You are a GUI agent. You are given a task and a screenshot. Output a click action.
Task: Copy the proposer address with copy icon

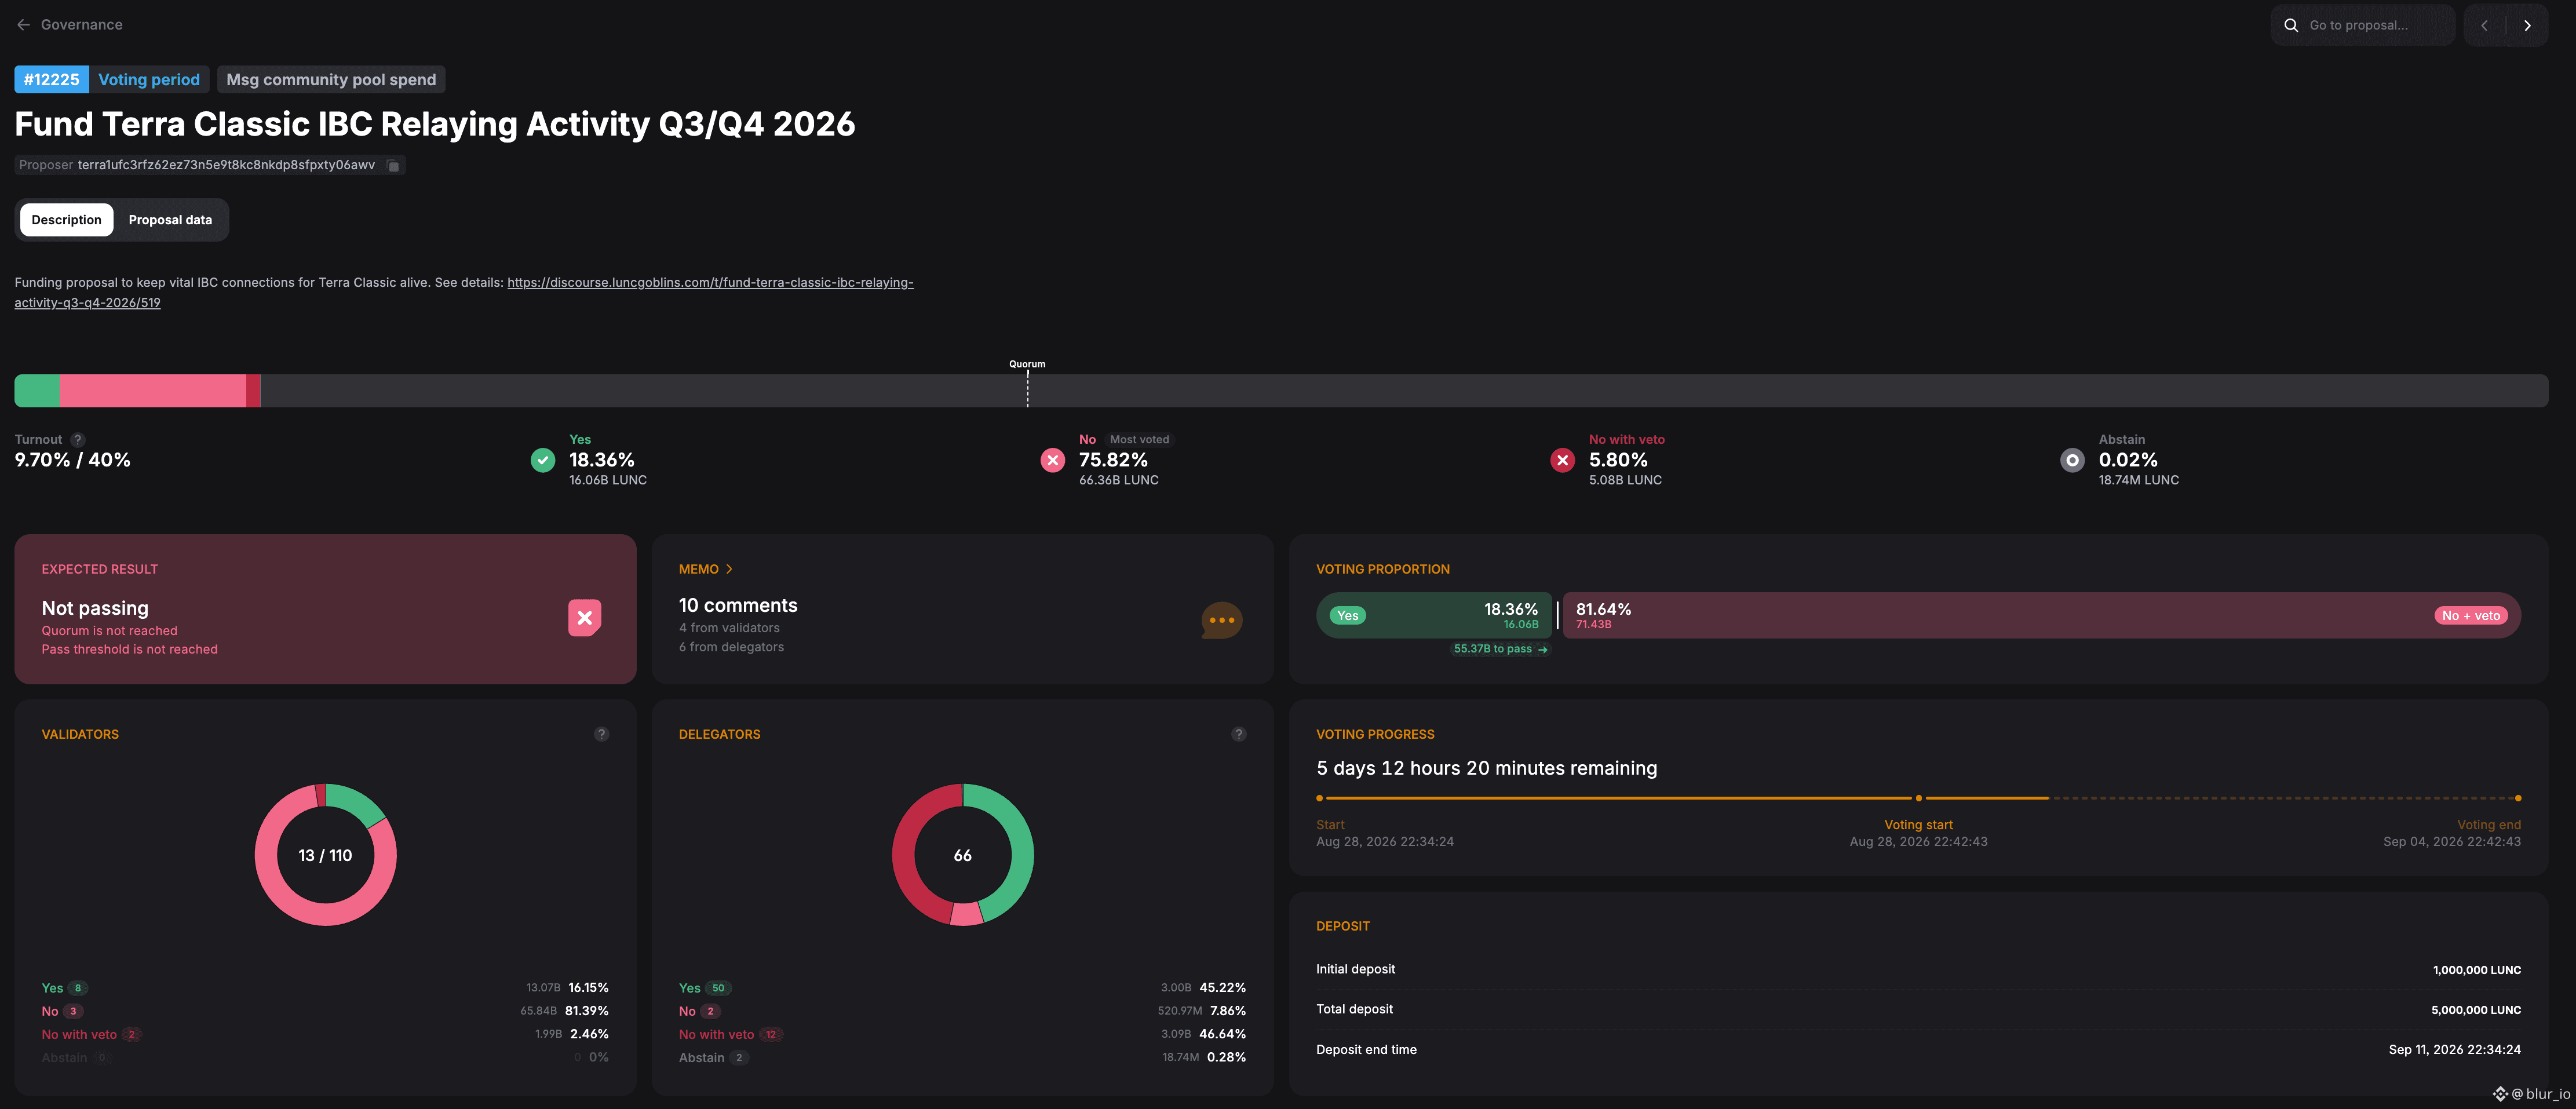[393, 166]
